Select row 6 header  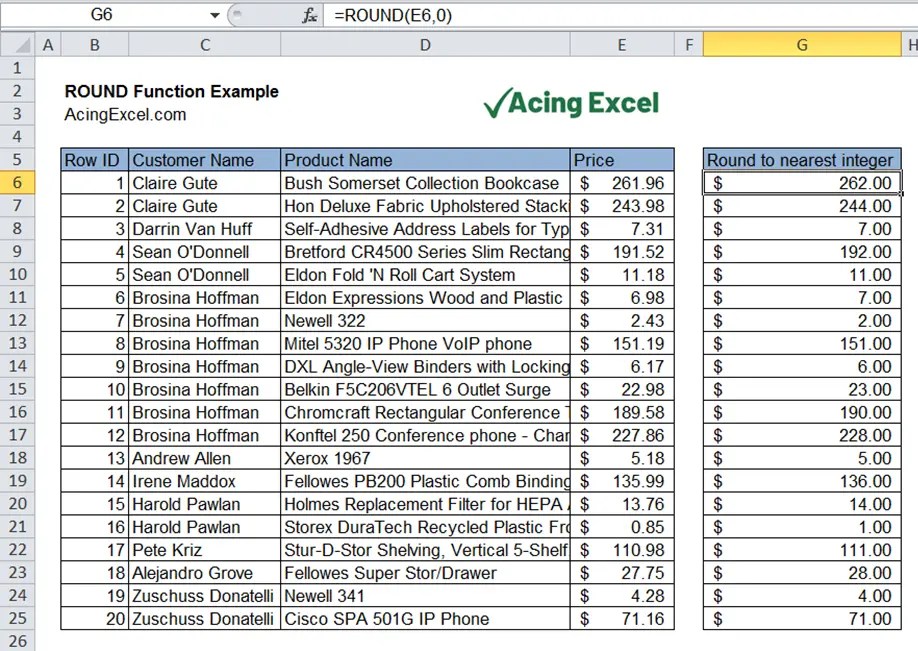(18, 183)
